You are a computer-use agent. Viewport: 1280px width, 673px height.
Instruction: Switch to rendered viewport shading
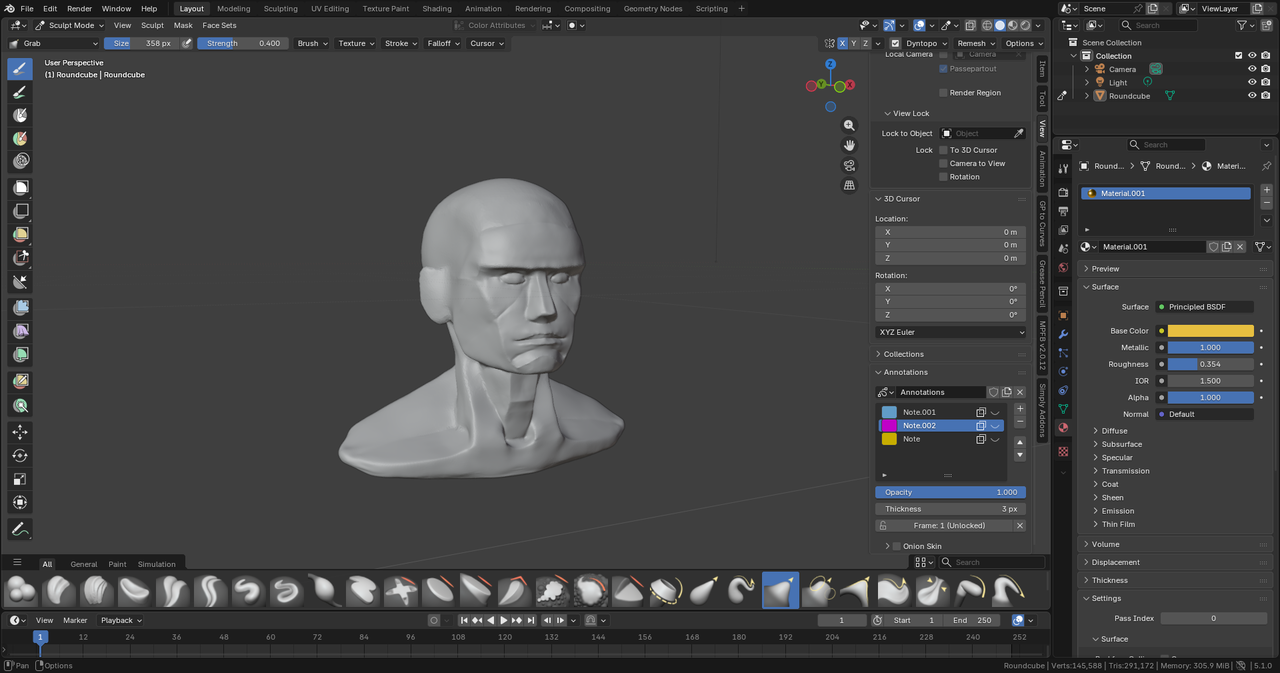pyautogui.click(x=1024, y=25)
